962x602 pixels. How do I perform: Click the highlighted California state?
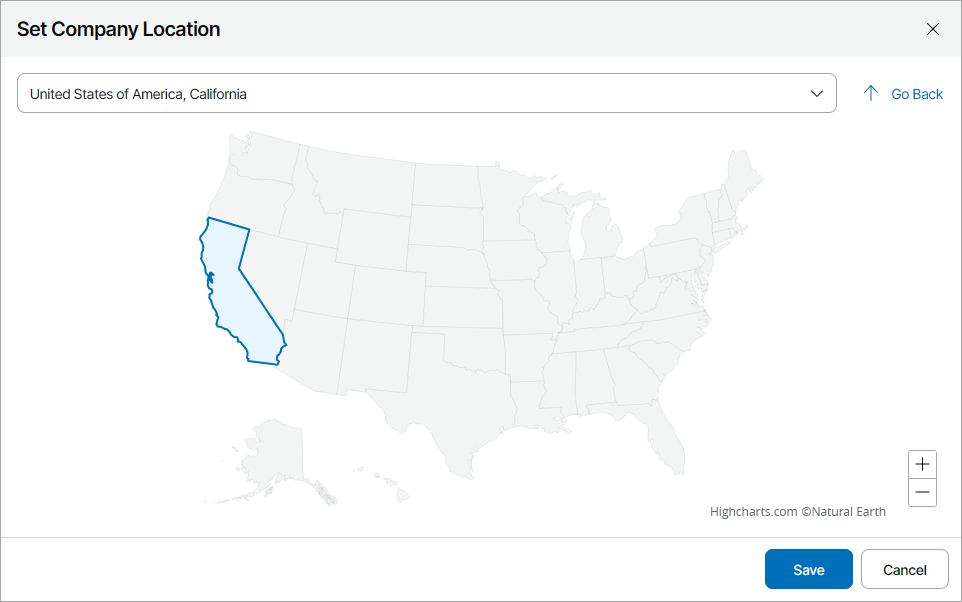(240, 290)
